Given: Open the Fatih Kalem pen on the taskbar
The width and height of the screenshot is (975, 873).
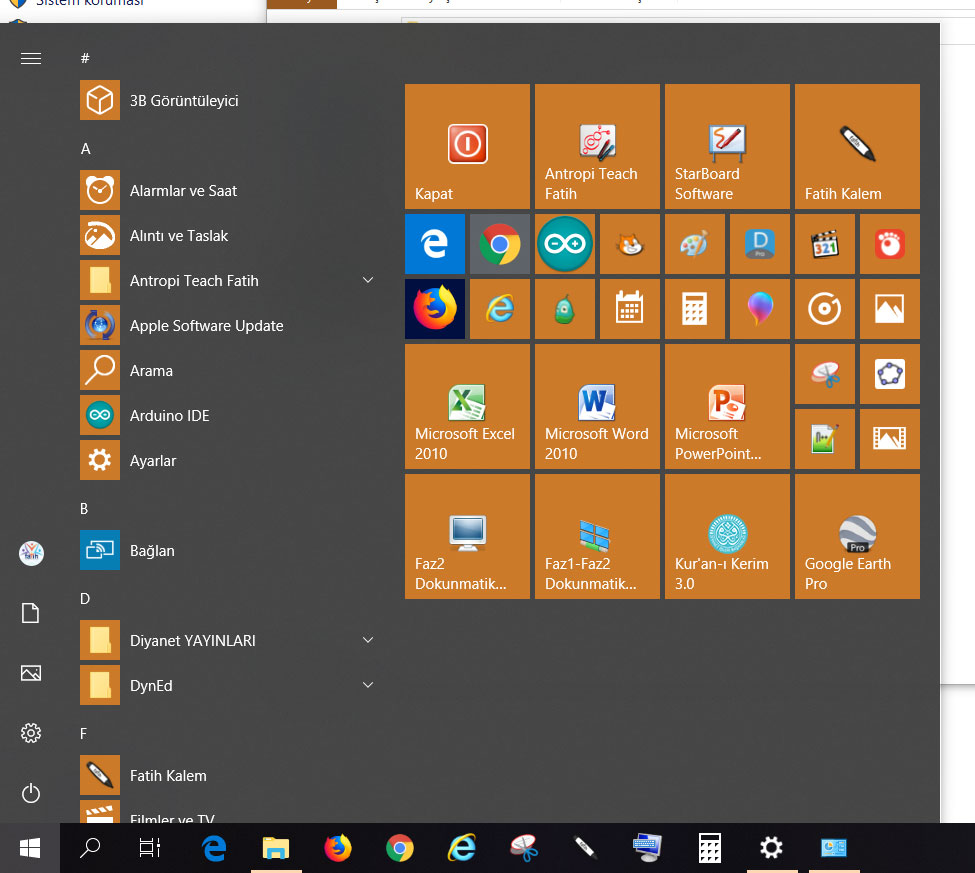Looking at the screenshot, I should 585,848.
